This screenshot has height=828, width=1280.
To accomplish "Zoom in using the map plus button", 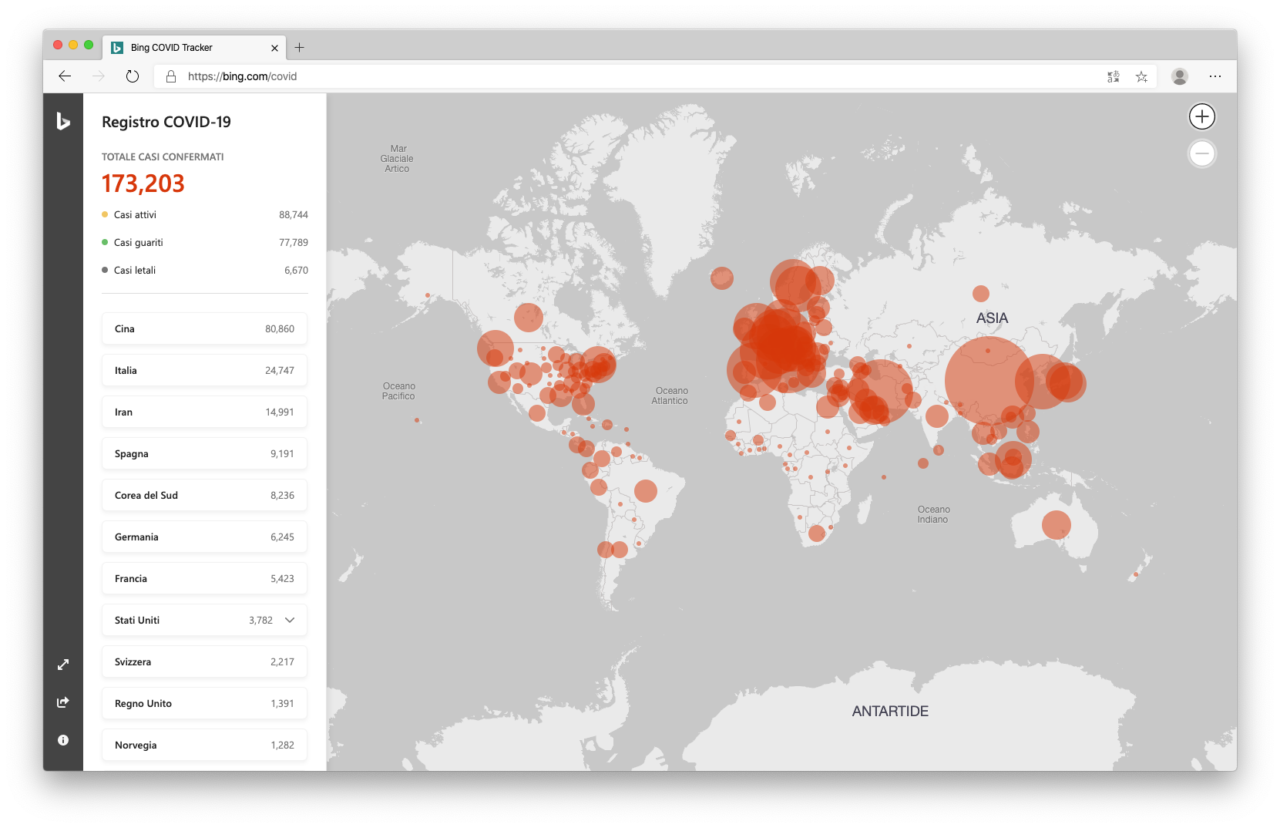I will coord(1201,116).
